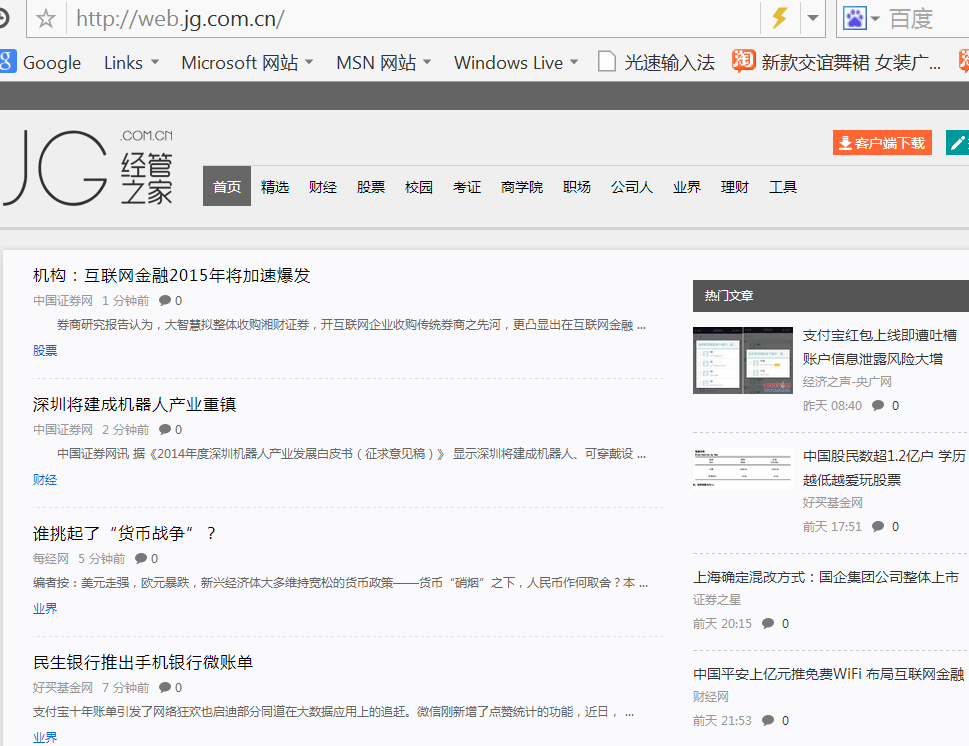This screenshot has width=969, height=746.
Task: Click the lightning bolt speed mode icon
Action: click(x=780, y=18)
